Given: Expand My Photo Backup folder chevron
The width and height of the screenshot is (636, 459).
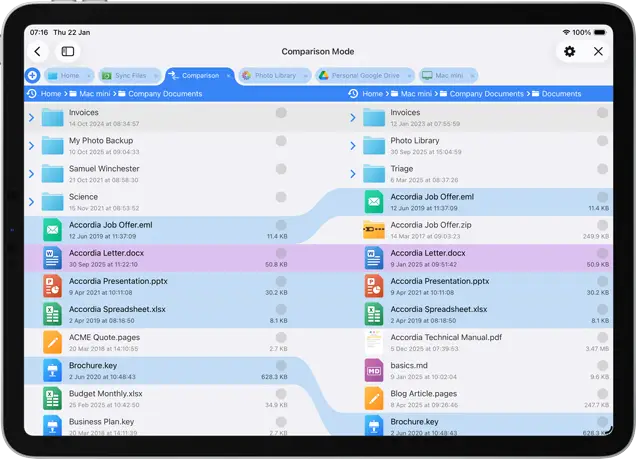Looking at the screenshot, I should click(x=31, y=146).
